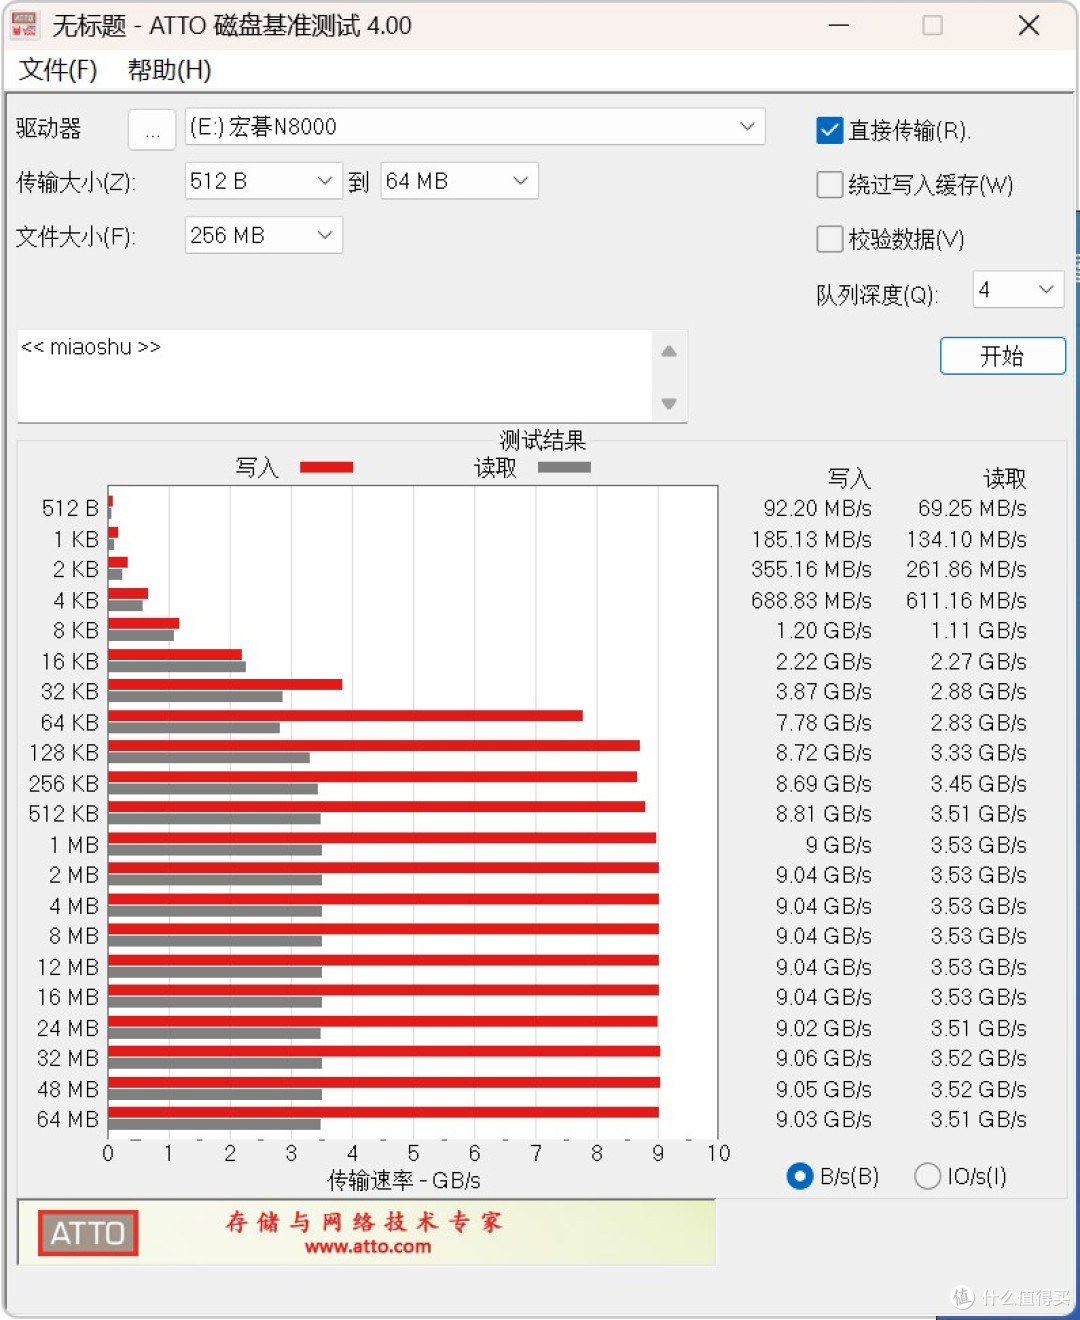1080x1320 pixels.
Task: Click the 开始 start button
Action: tap(1002, 356)
